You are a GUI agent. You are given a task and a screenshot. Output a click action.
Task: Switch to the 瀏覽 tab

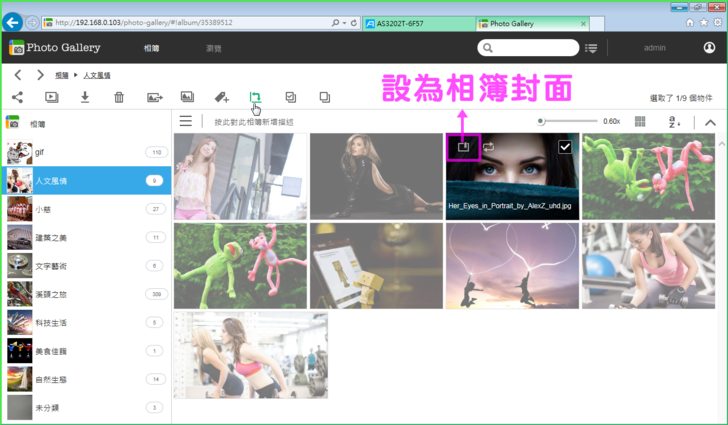(213, 48)
